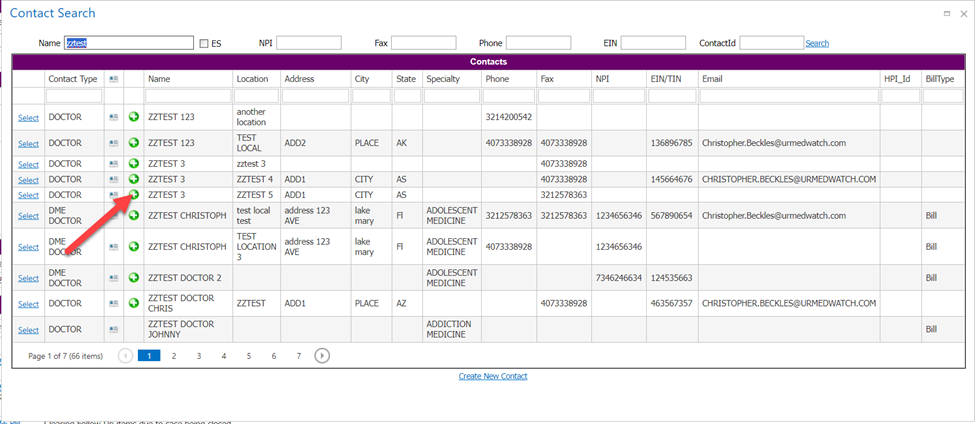Click the Search link
This screenshot has height=424, width=975.
pyautogui.click(x=817, y=44)
